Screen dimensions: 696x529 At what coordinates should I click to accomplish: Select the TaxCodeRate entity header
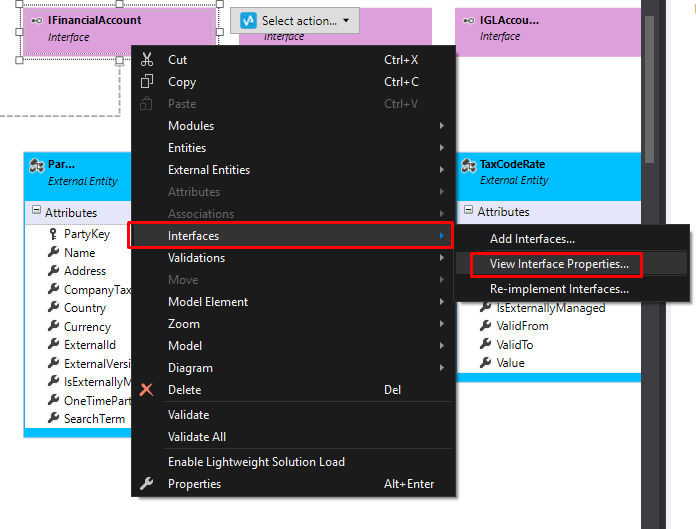(x=549, y=177)
